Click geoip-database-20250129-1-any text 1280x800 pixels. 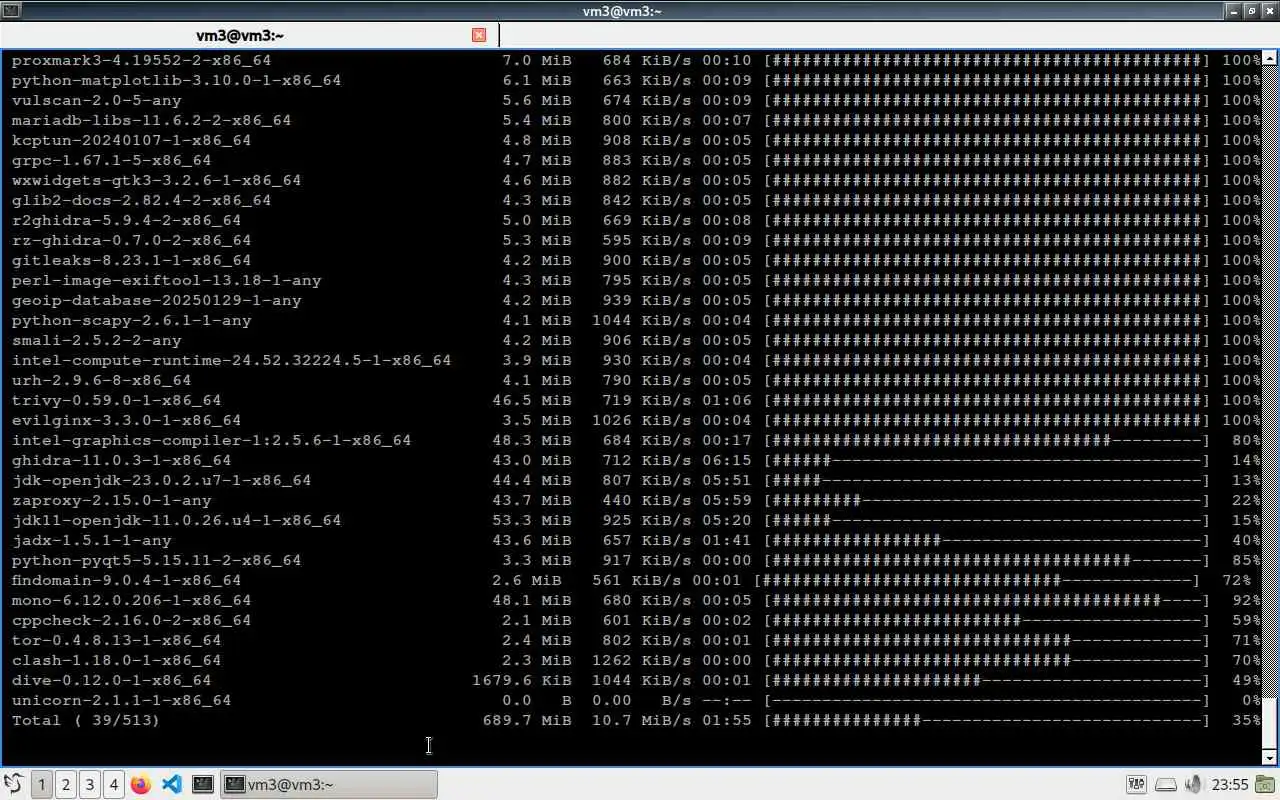click(x=156, y=300)
